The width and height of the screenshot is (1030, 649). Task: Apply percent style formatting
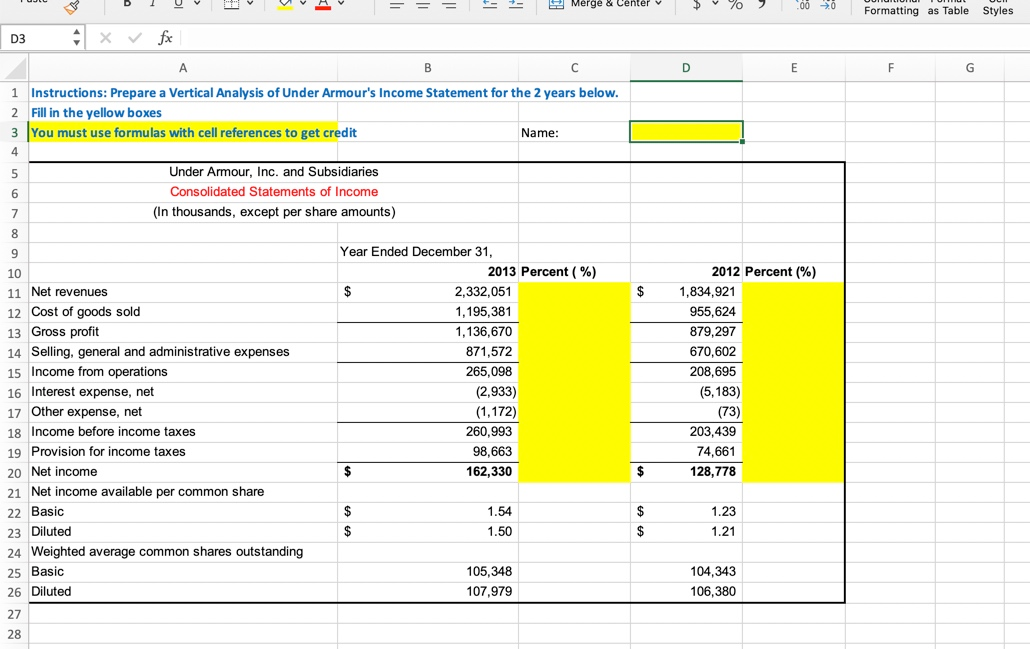737,6
